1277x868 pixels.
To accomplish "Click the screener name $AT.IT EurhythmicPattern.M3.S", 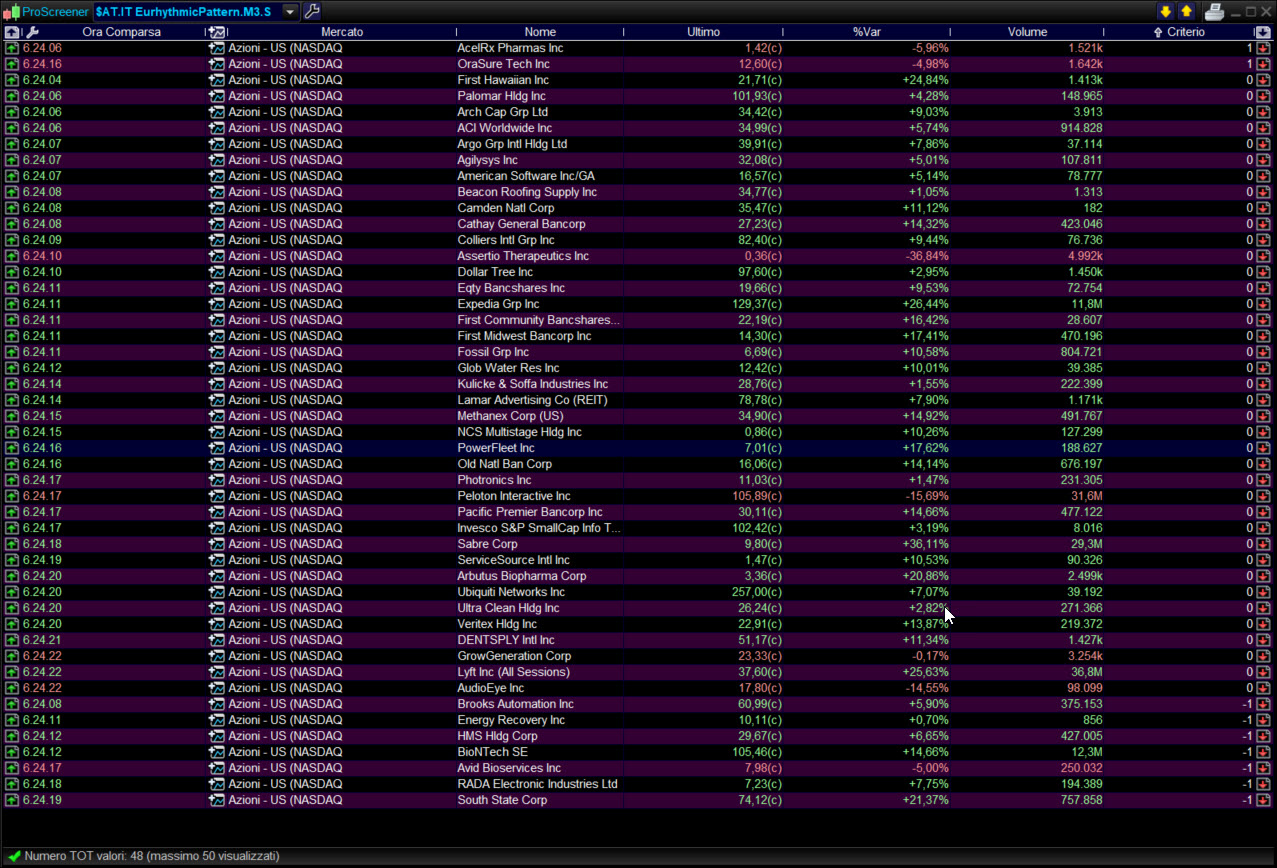I will click(x=183, y=12).
